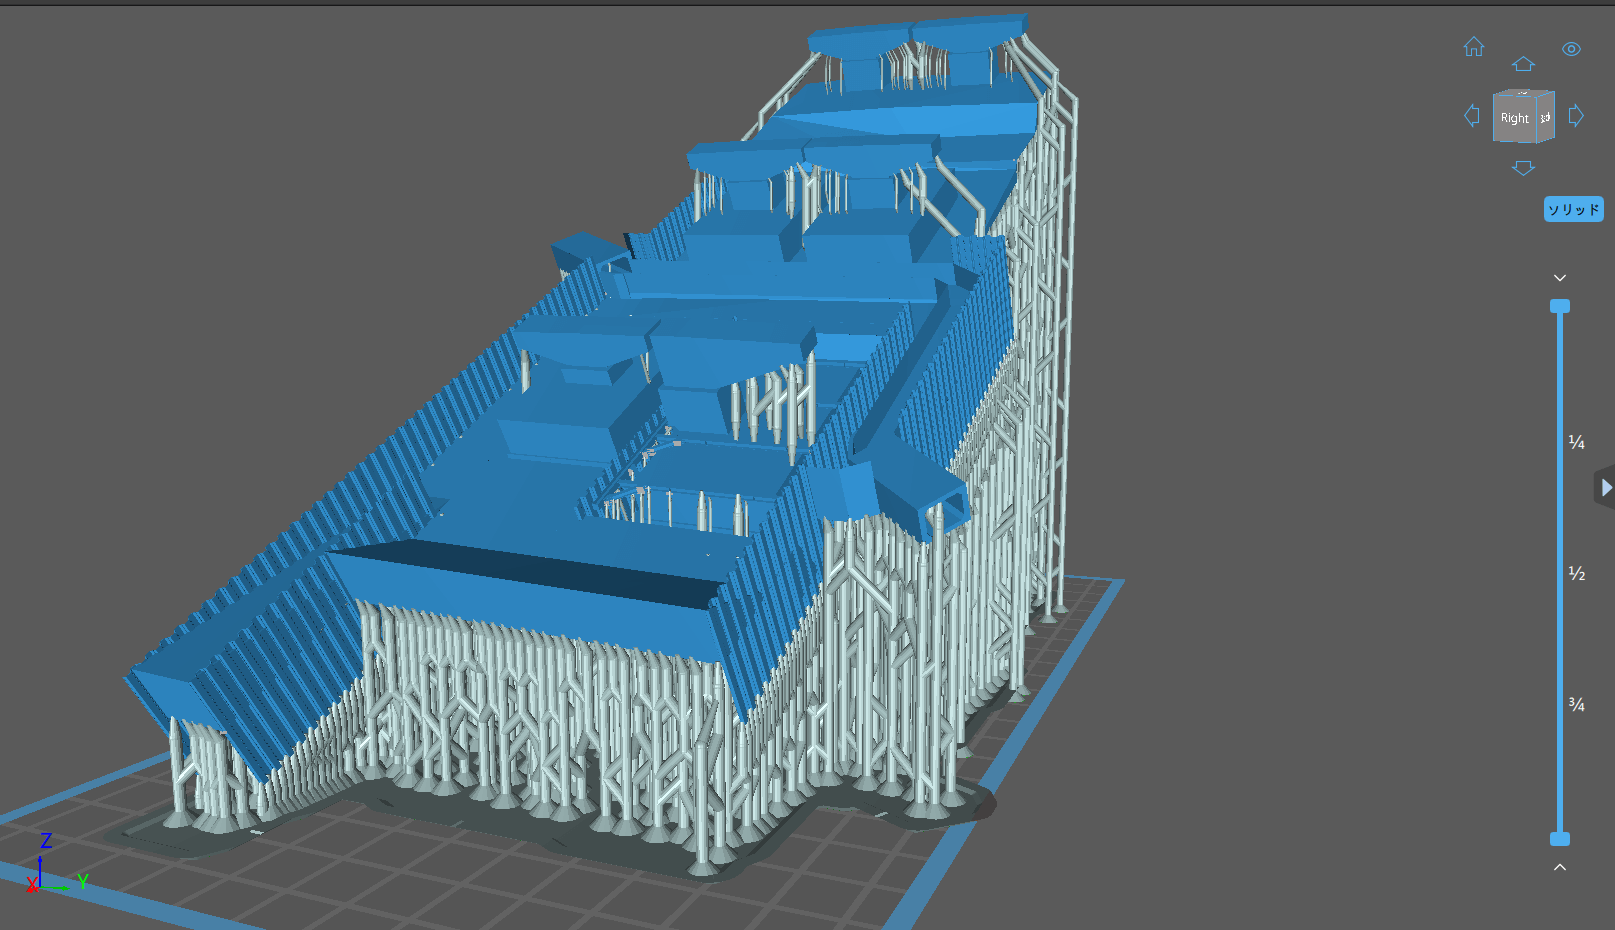Click the Right face of view cube

tap(1514, 118)
